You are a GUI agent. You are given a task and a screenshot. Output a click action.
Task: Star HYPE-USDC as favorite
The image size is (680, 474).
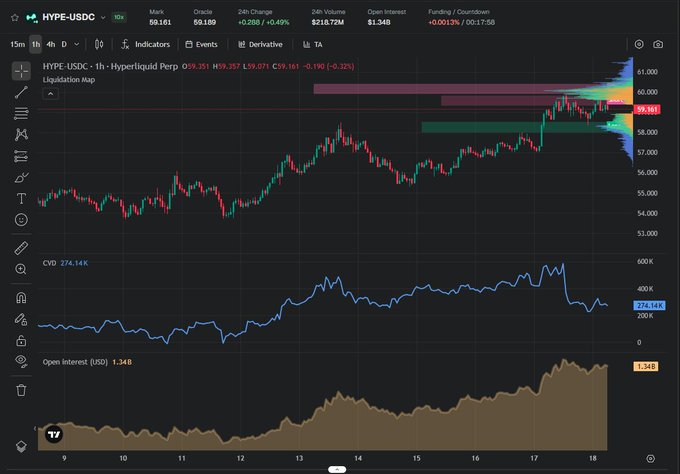(15, 18)
